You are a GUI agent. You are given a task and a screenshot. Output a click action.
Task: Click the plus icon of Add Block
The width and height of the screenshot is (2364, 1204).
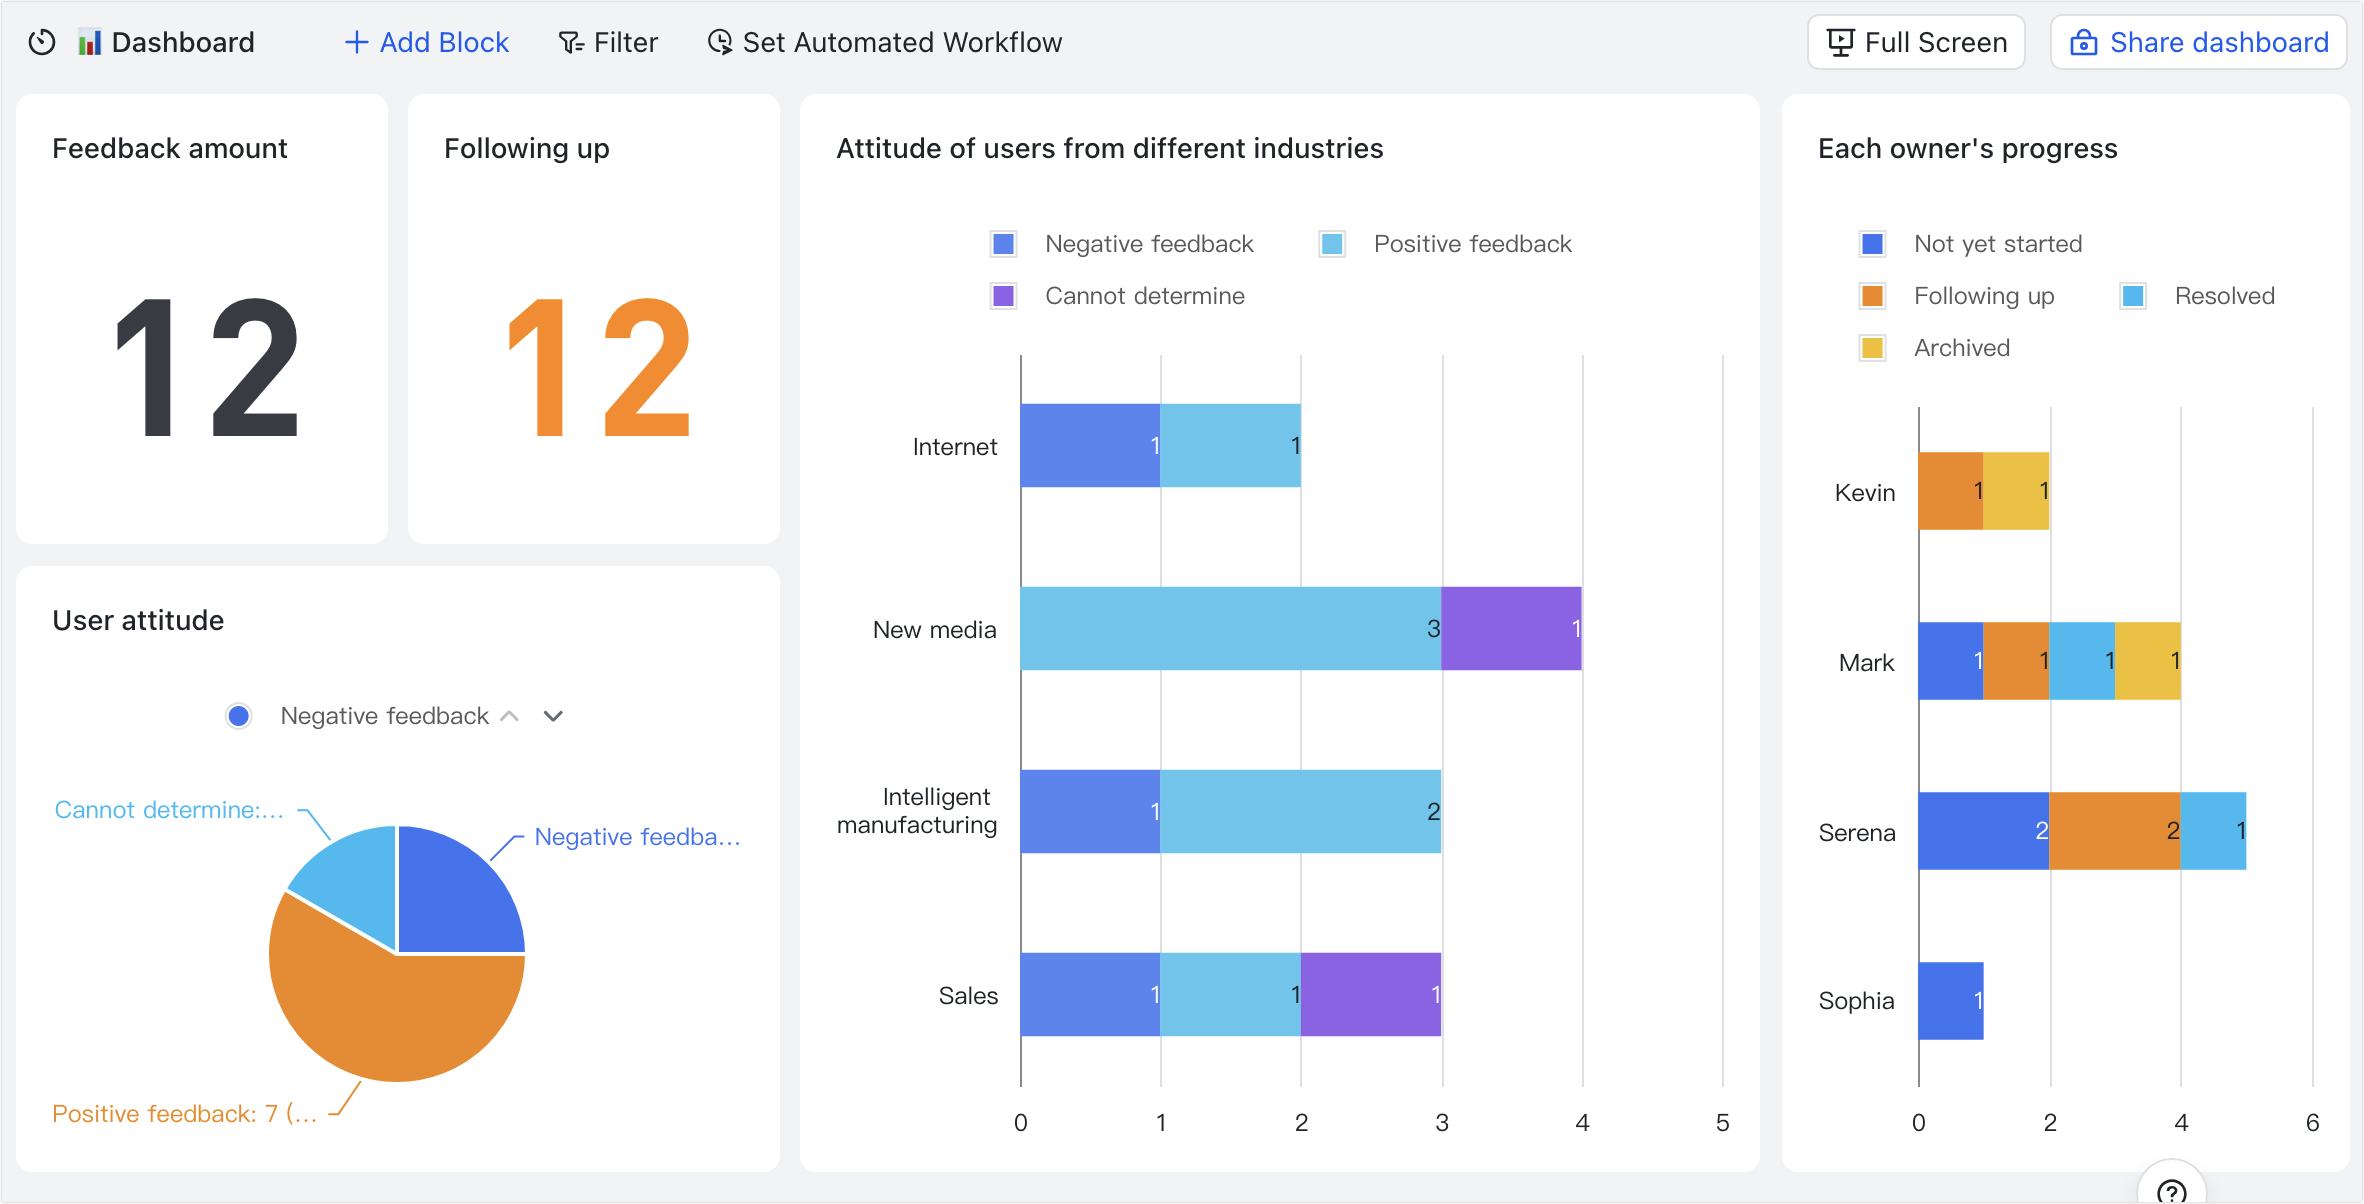tap(356, 42)
